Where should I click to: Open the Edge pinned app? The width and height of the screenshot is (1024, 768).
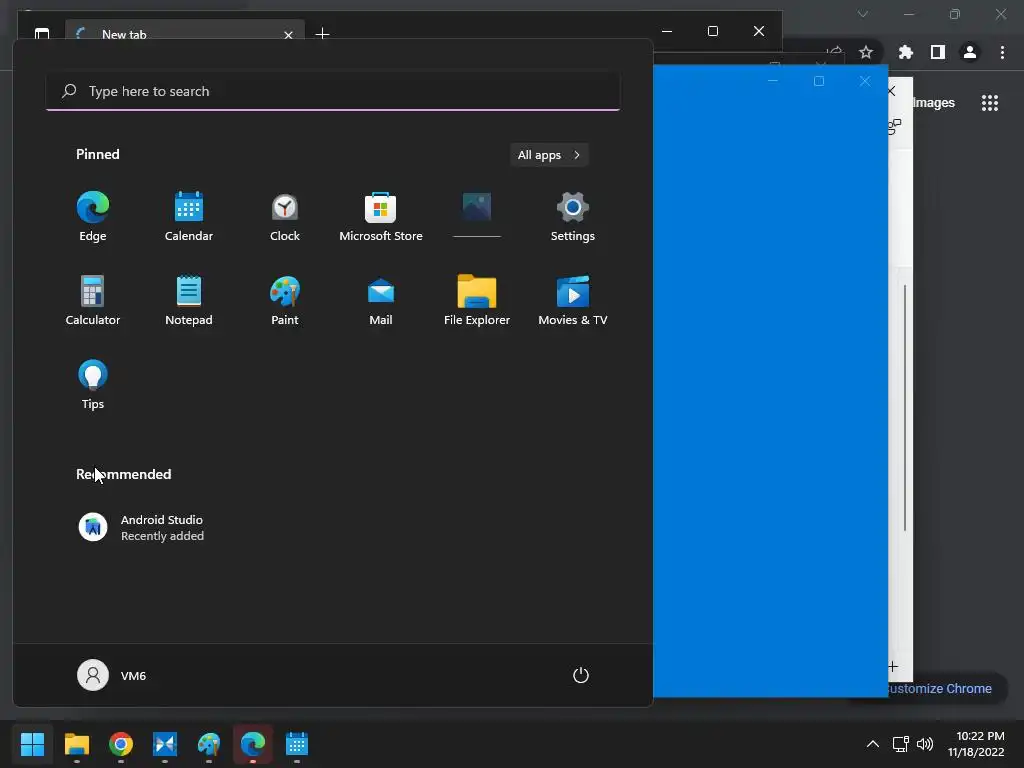(93, 217)
